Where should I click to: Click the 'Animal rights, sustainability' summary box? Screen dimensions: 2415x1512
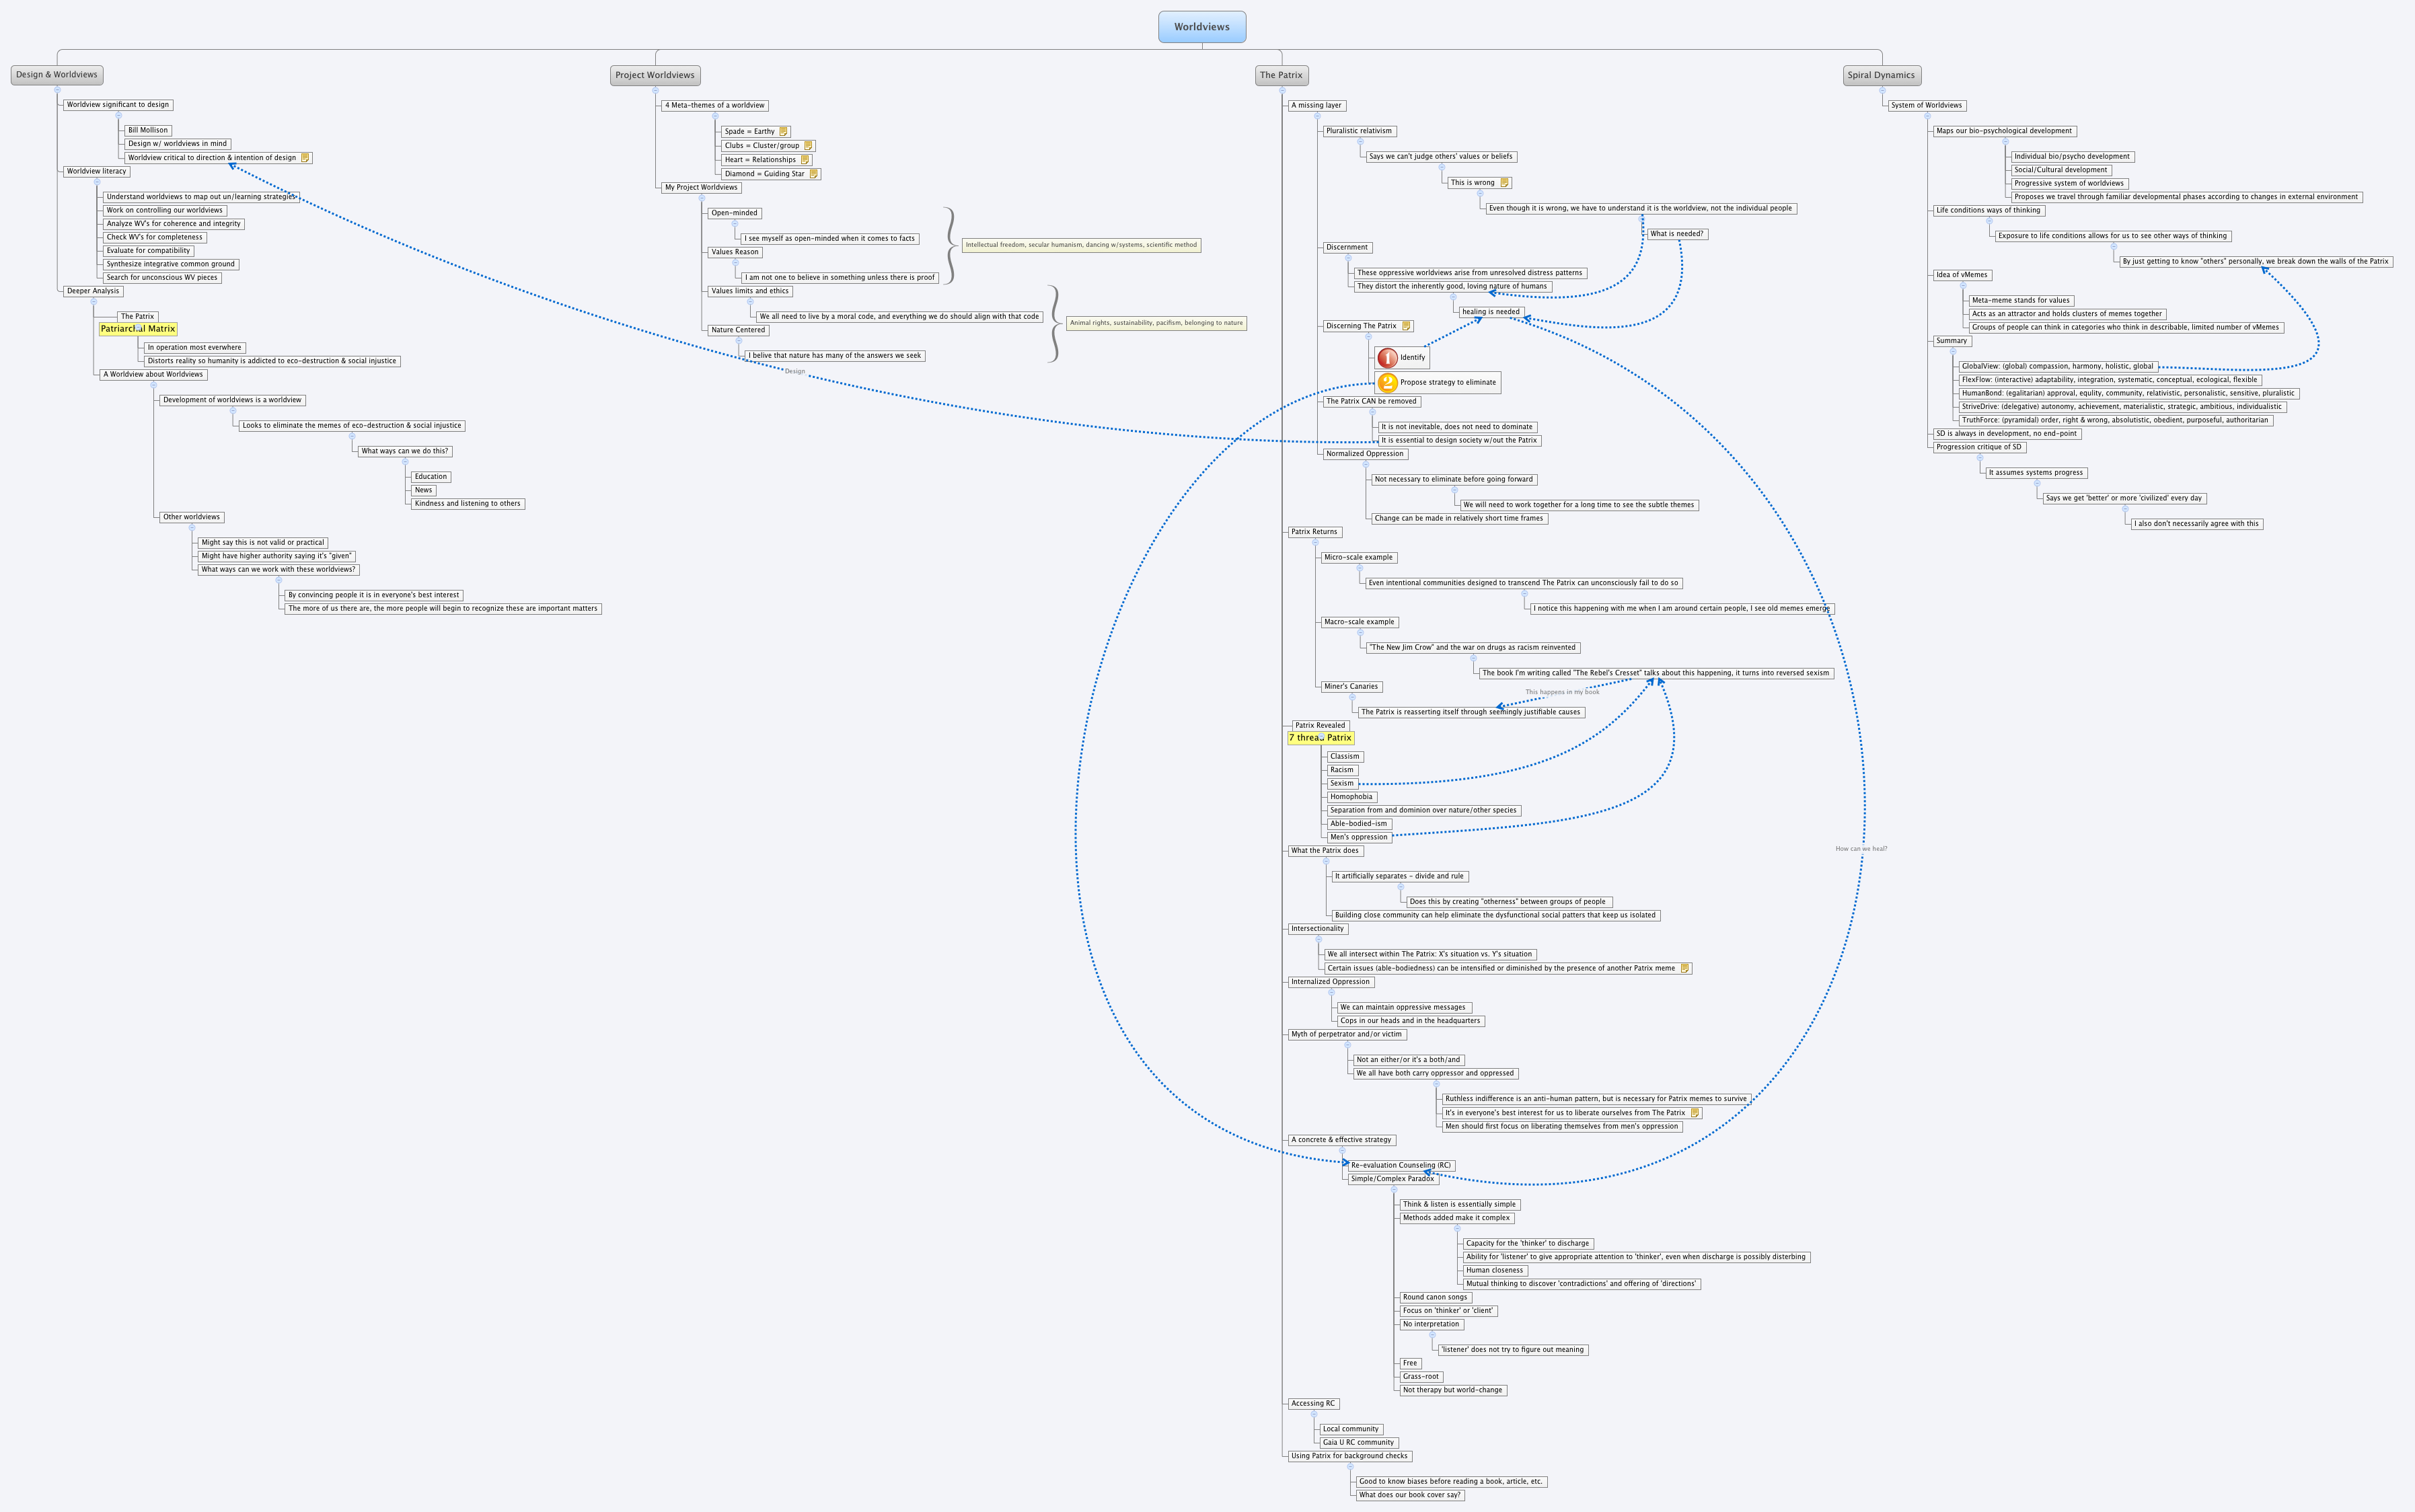click(x=1156, y=323)
